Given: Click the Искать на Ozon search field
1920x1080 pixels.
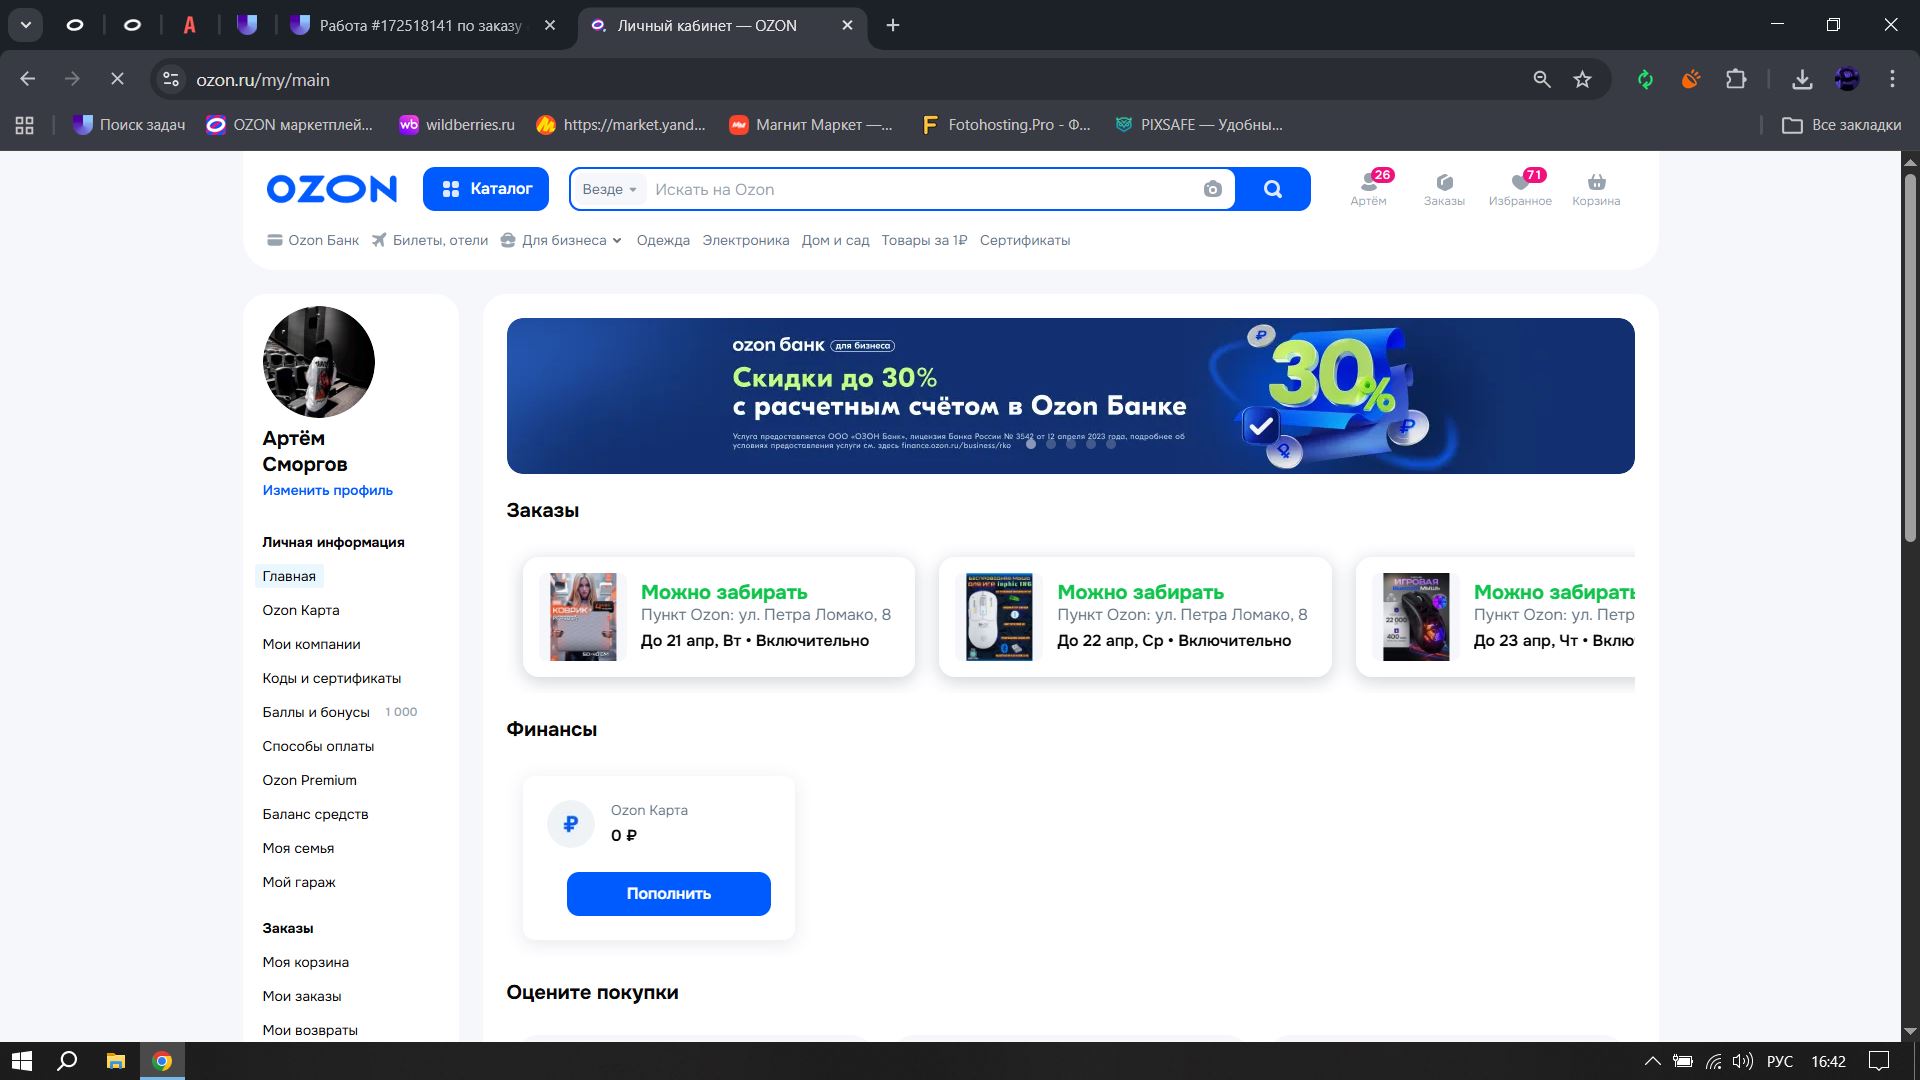Looking at the screenshot, I should (x=920, y=189).
